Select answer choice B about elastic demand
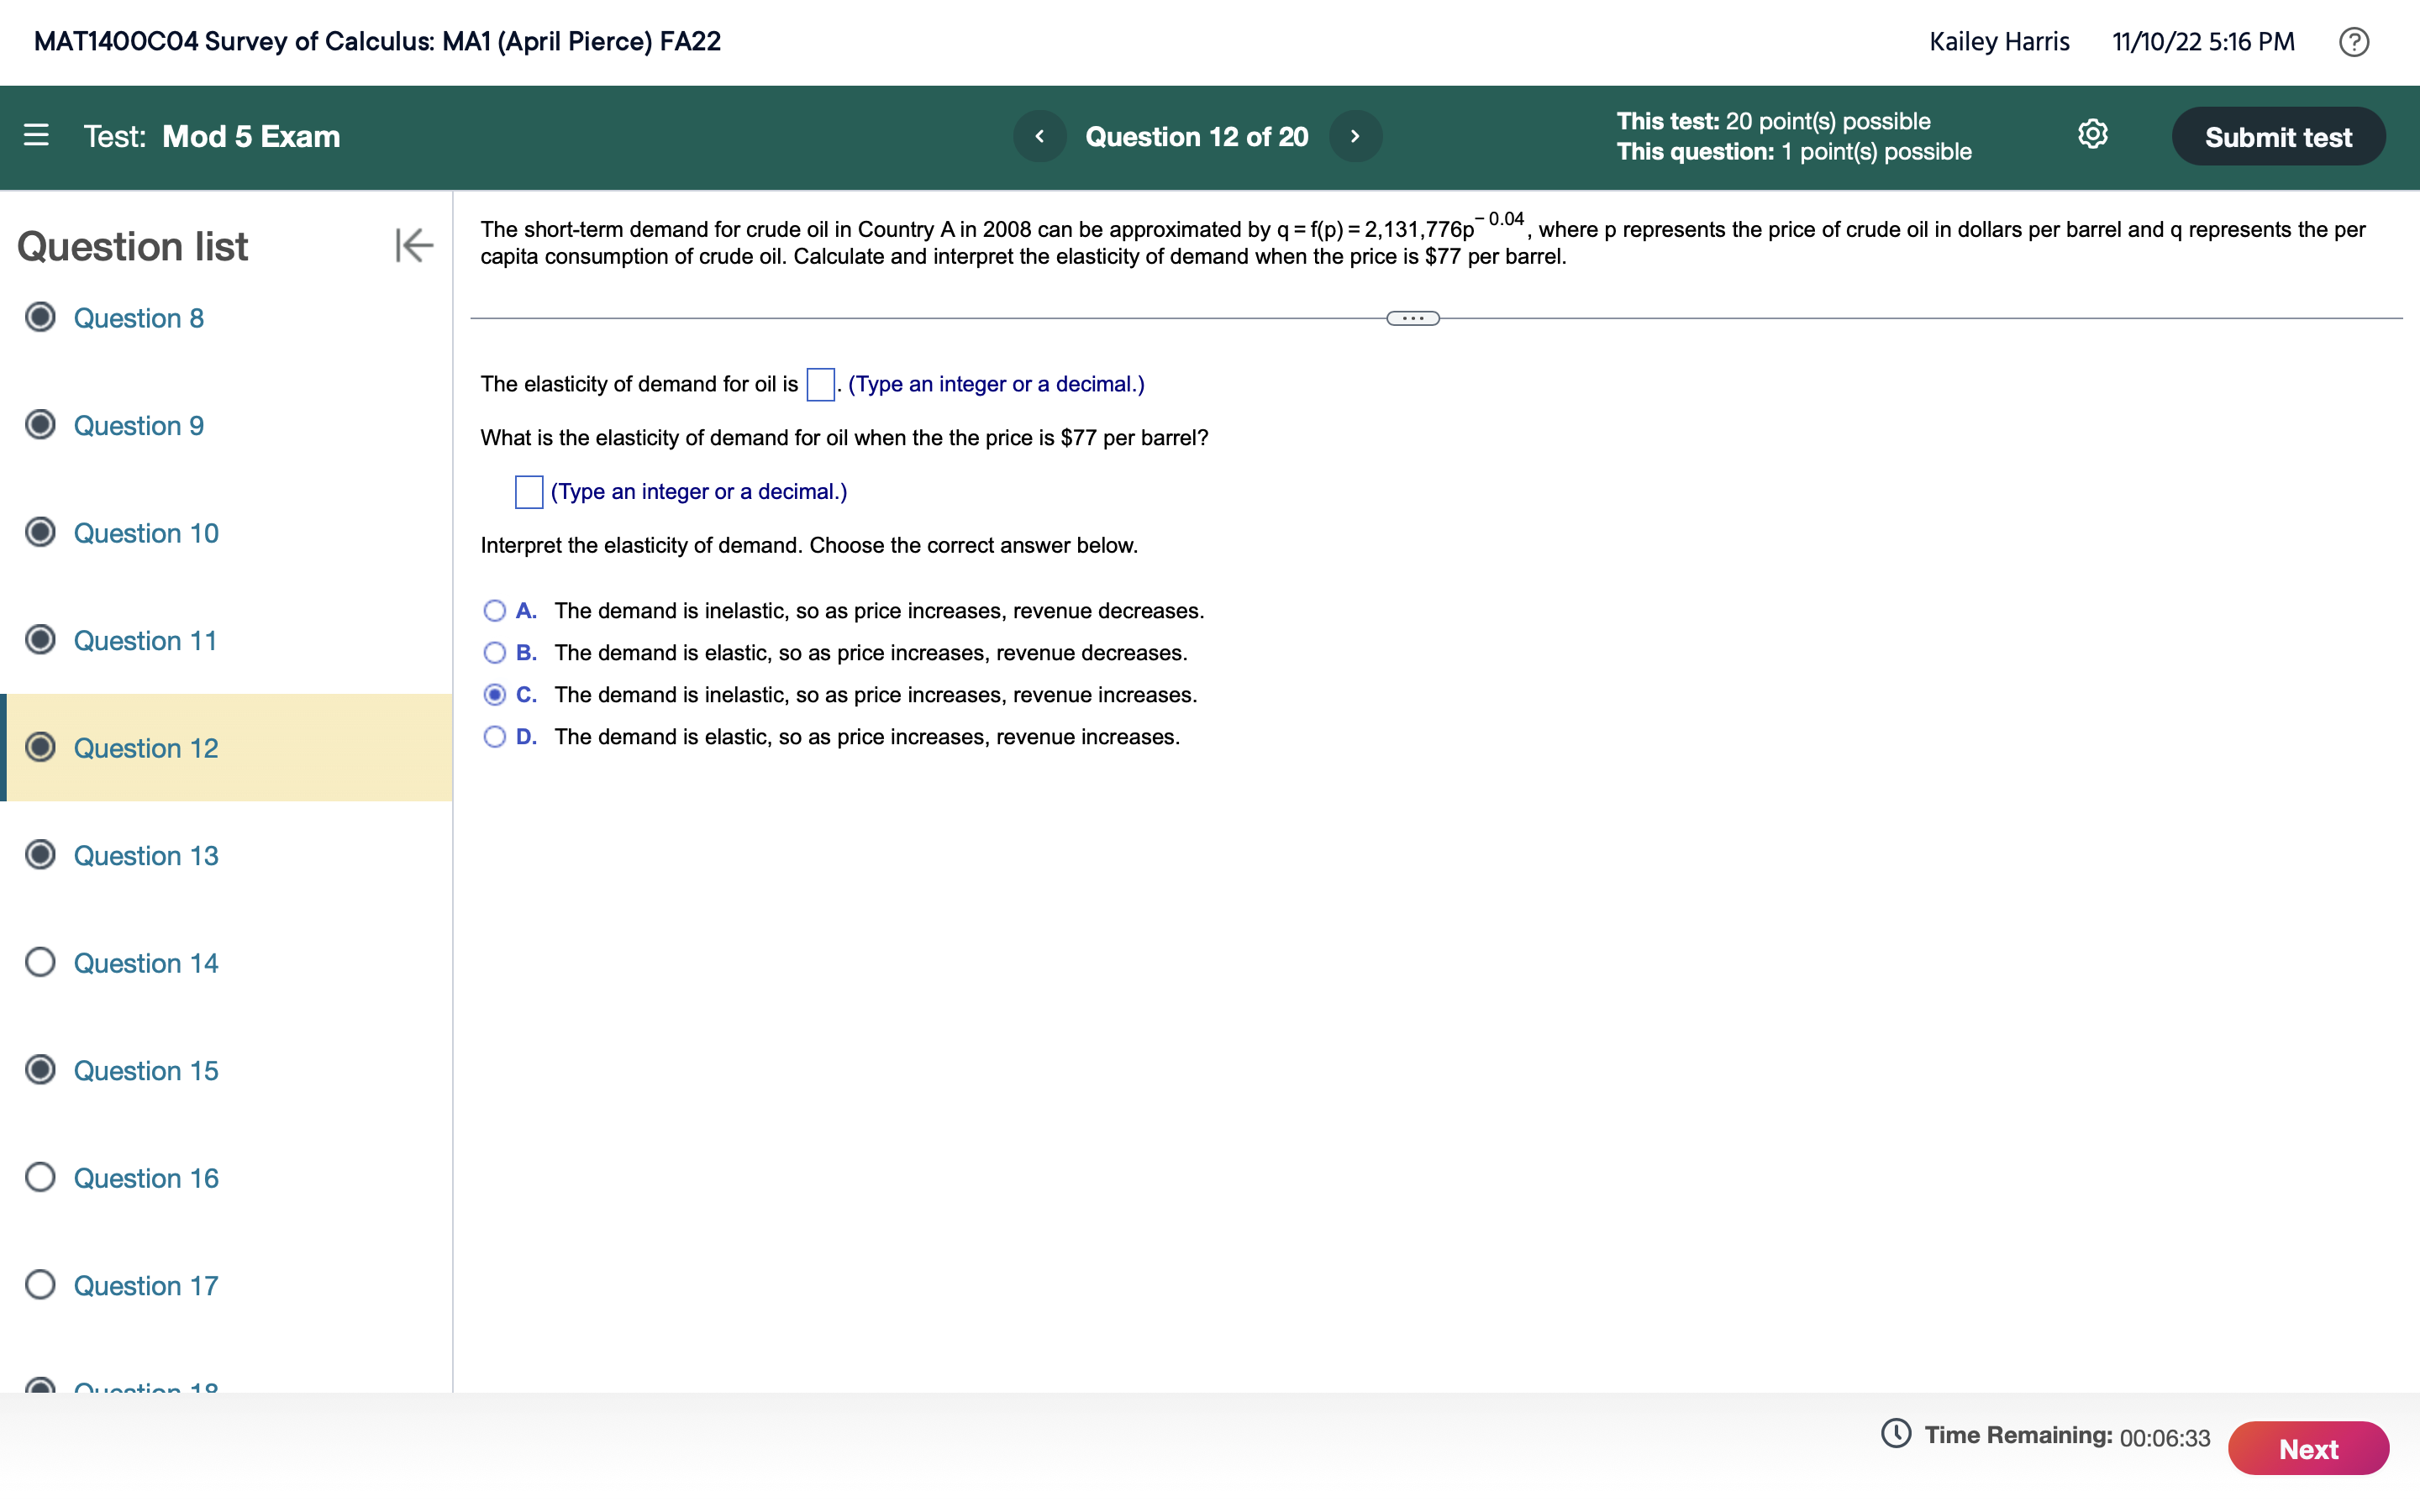The width and height of the screenshot is (2420, 1512). pos(495,652)
